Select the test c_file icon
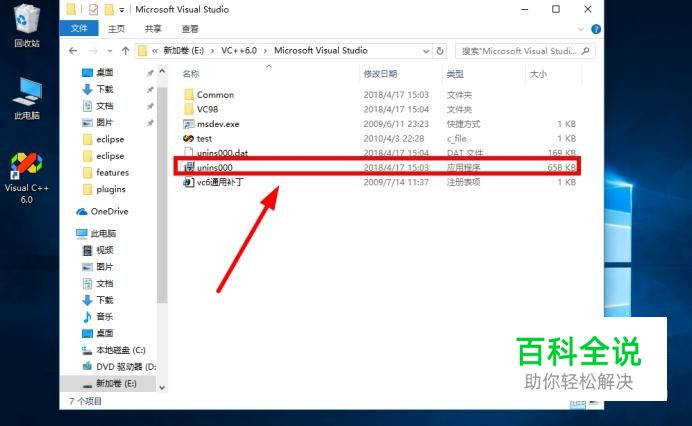692x426 pixels. coord(188,138)
